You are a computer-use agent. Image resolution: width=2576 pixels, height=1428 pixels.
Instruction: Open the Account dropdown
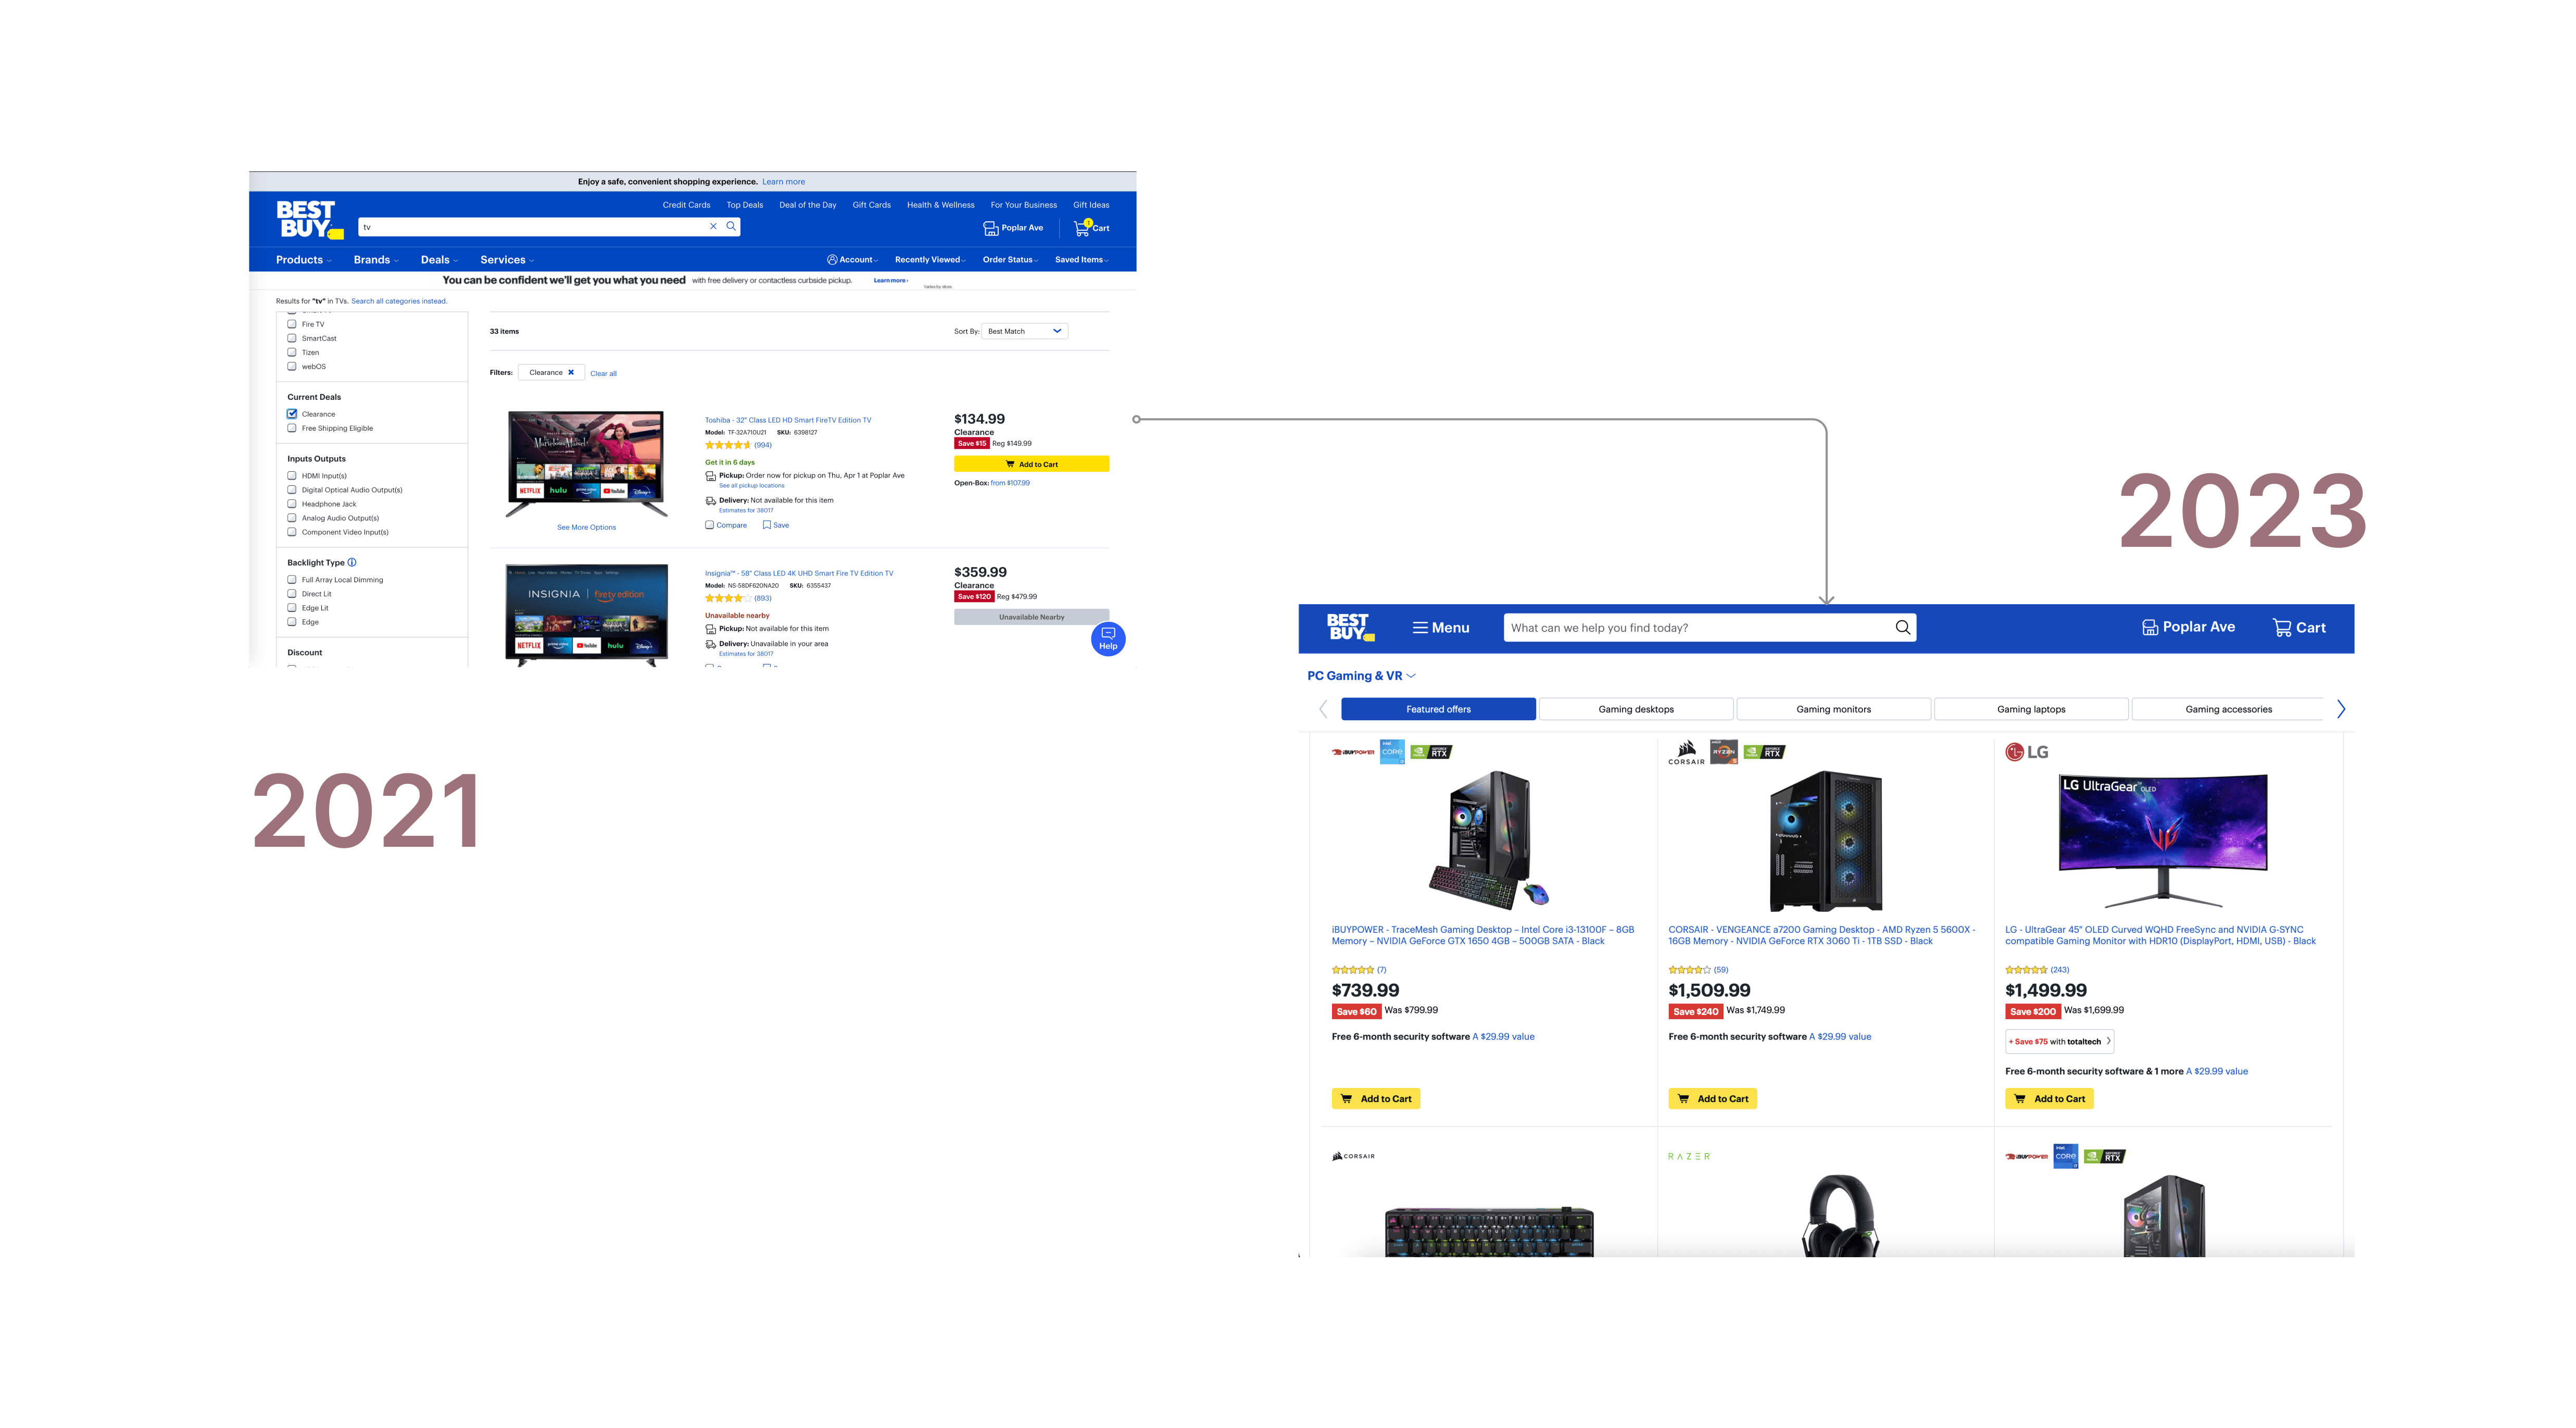pos(853,260)
